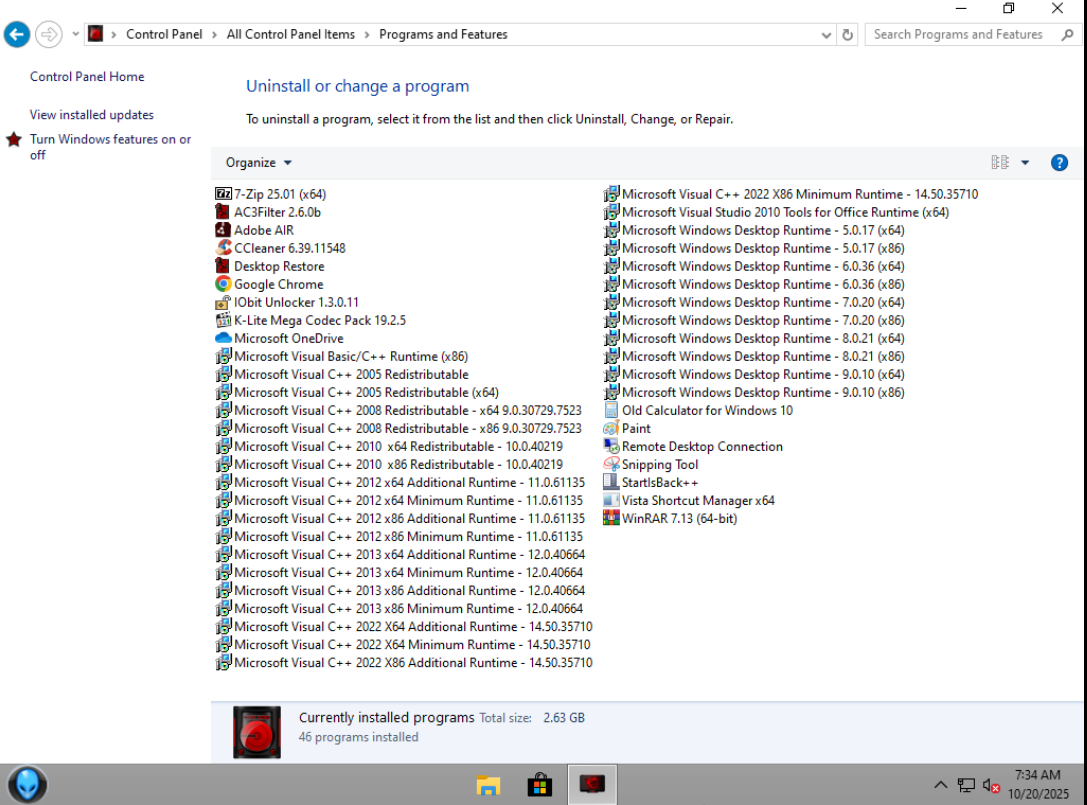The image size is (1087, 805).
Task: Show hidden tray icons chevron
Action: [940, 786]
